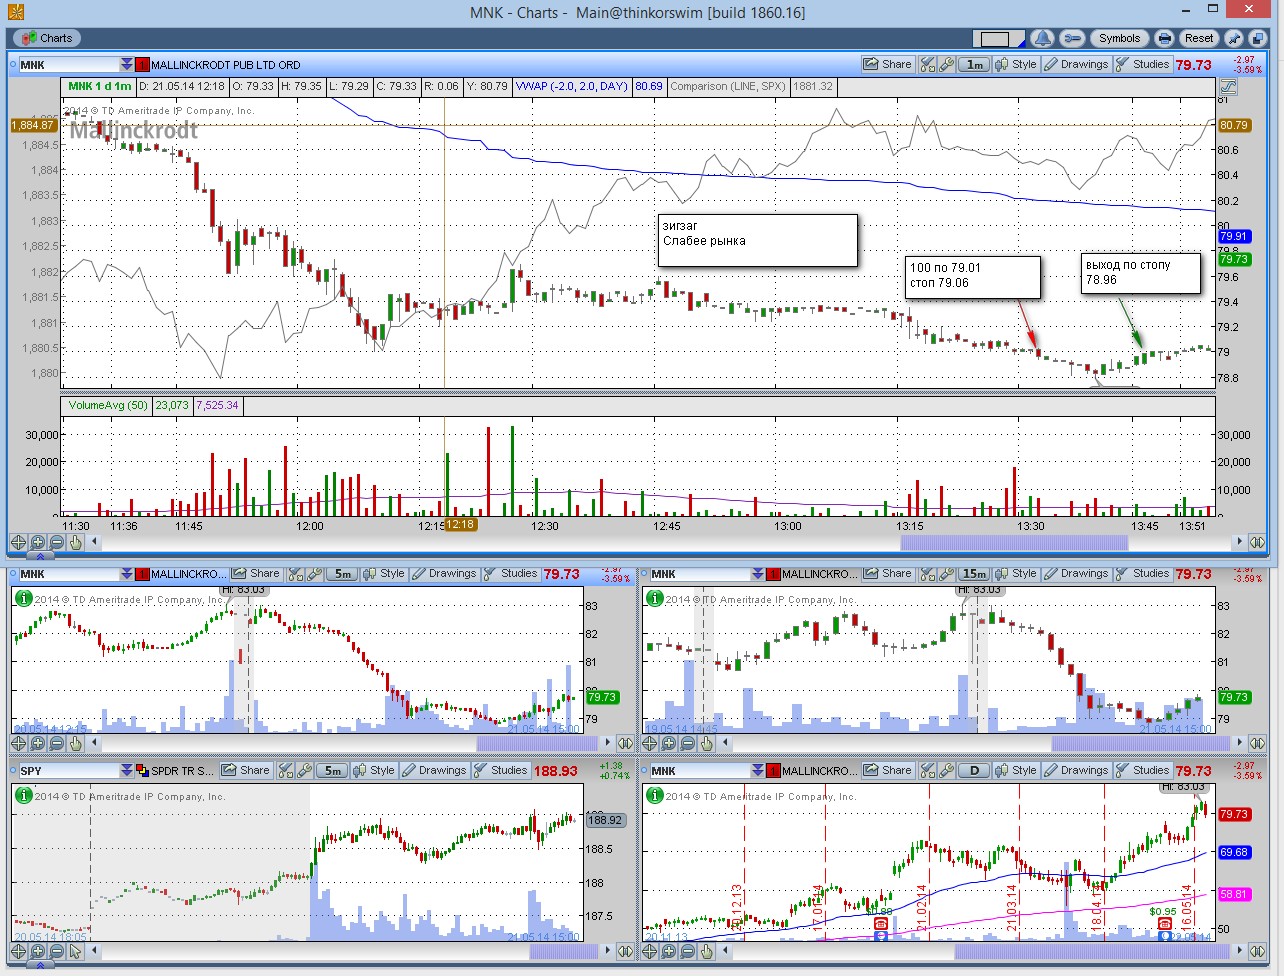Change the D timeframe of daily MNK chart
Viewport: 1284px width, 976px height.
(974, 771)
